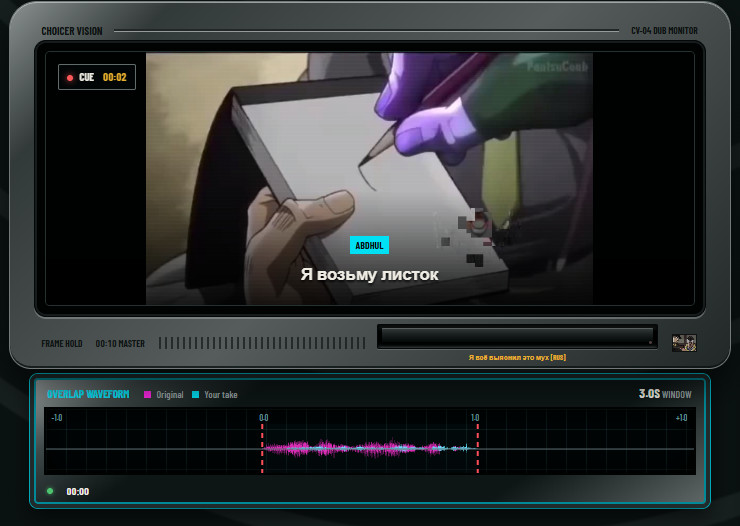Click the CHOICER VISION title
740x526 pixels.
click(72, 31)
